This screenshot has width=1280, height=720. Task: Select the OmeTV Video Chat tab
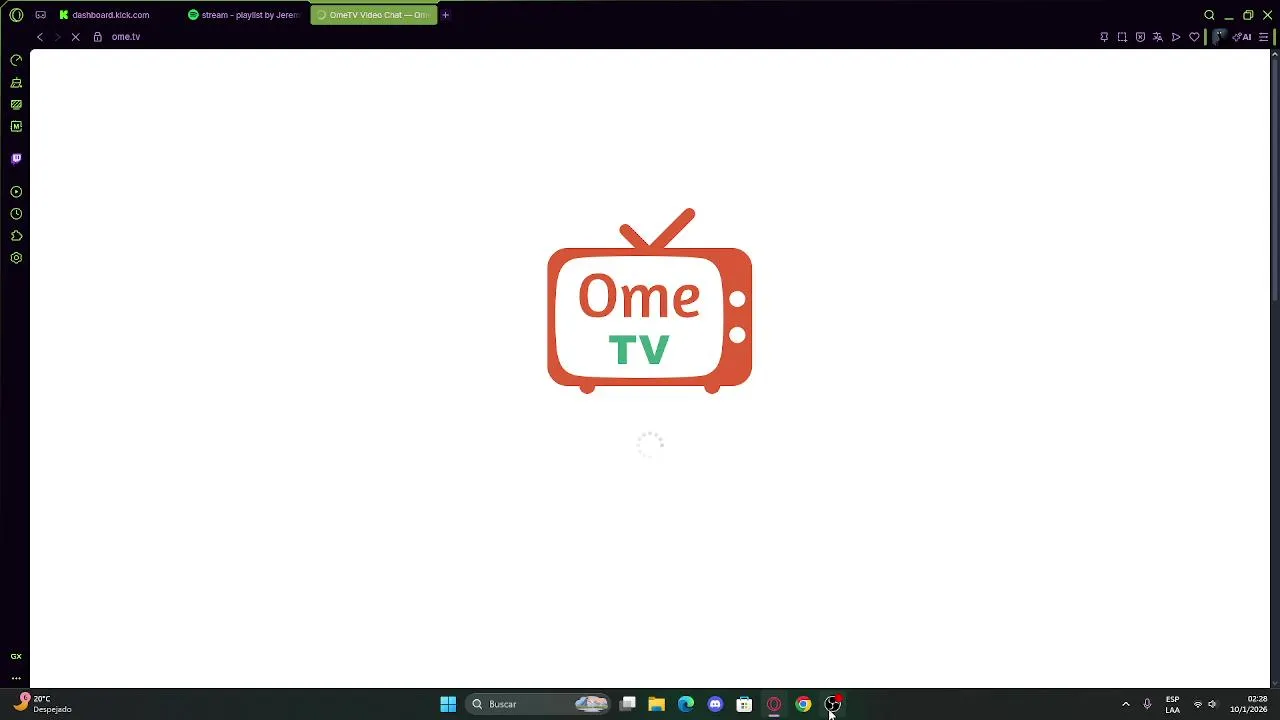click(374, 15)
